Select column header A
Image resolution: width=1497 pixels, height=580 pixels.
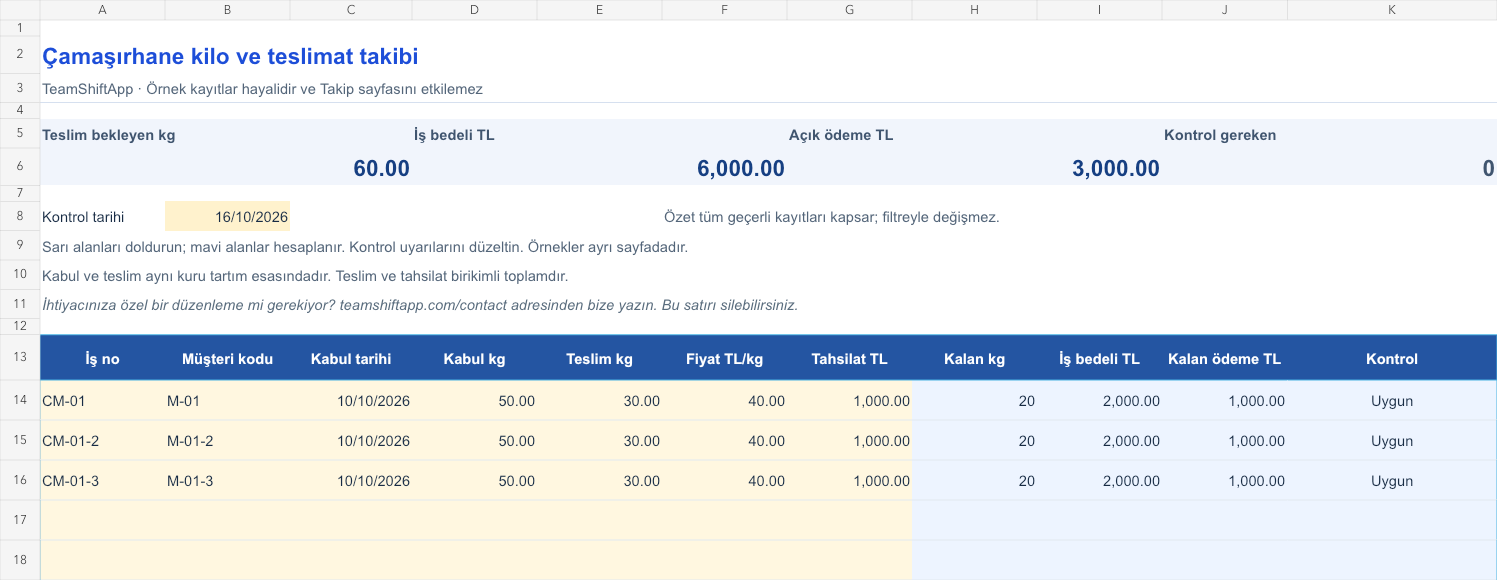pyautogui.click(x=103, y=9)
